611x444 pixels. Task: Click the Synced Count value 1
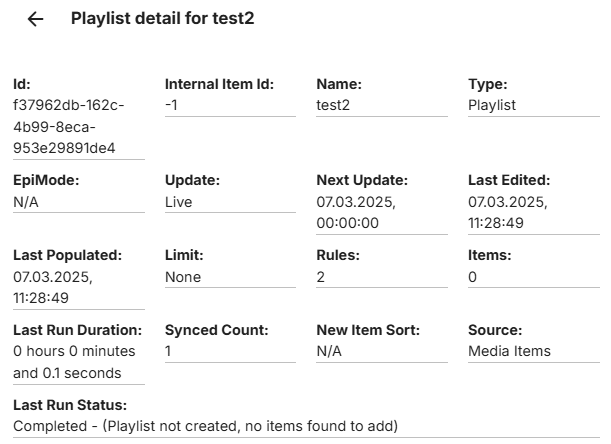point(169,351)
